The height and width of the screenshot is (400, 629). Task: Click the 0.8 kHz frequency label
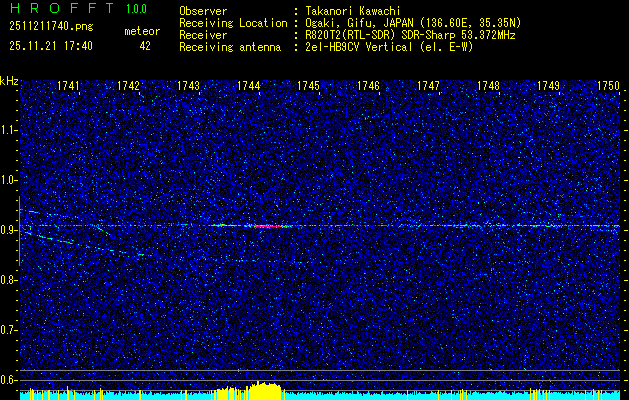pos(9,280)
